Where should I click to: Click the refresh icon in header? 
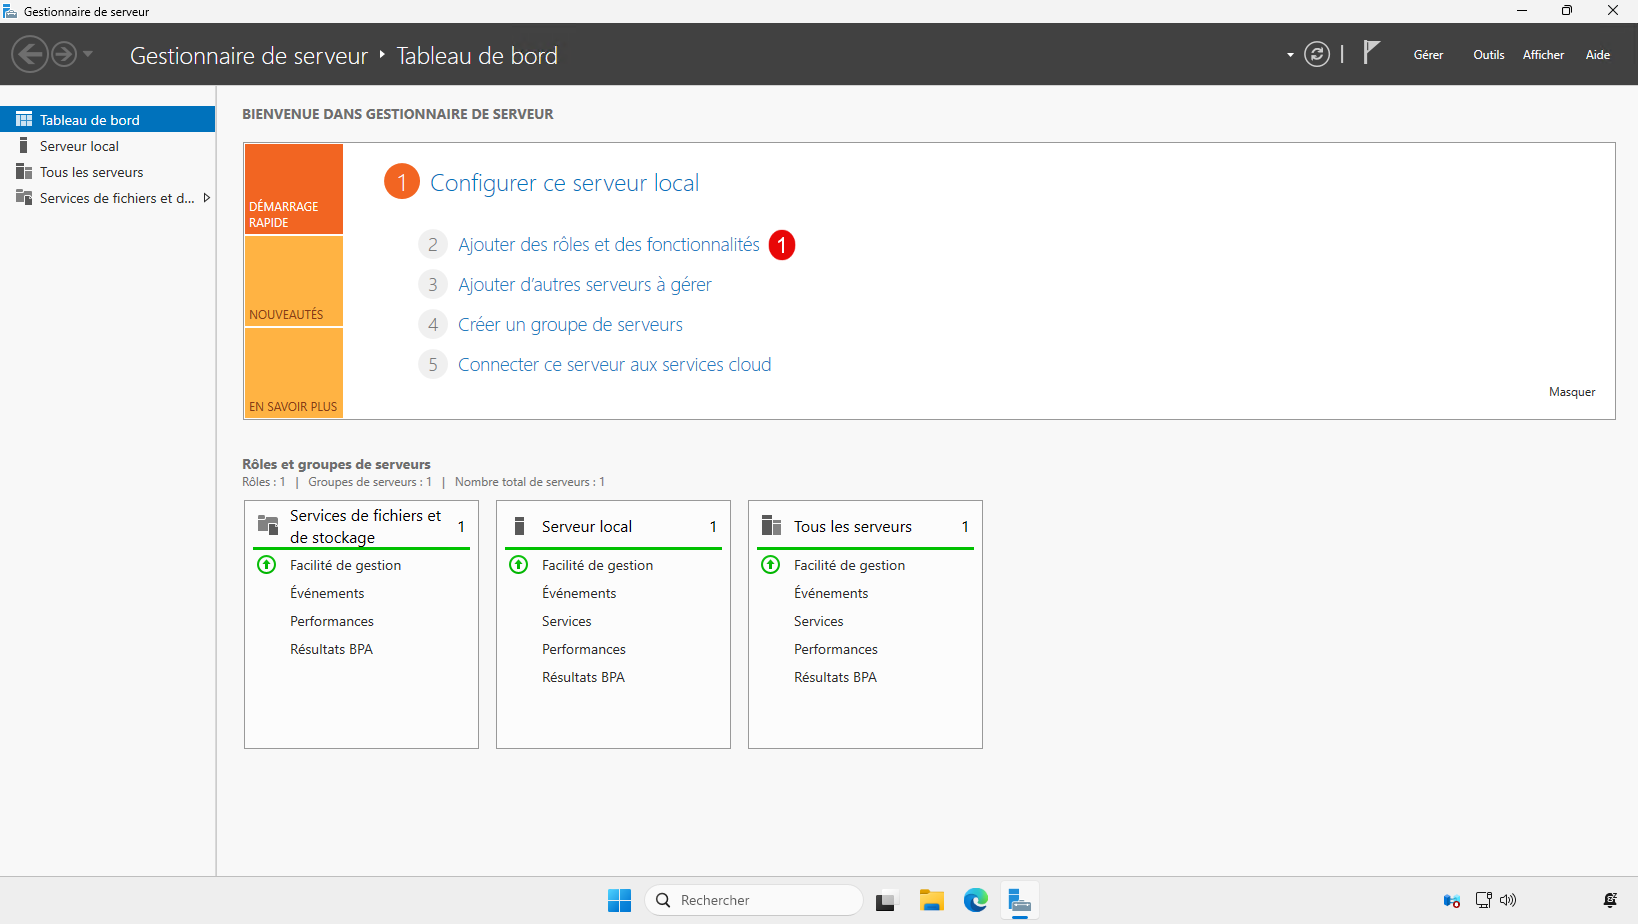[x=1317, y=54]
